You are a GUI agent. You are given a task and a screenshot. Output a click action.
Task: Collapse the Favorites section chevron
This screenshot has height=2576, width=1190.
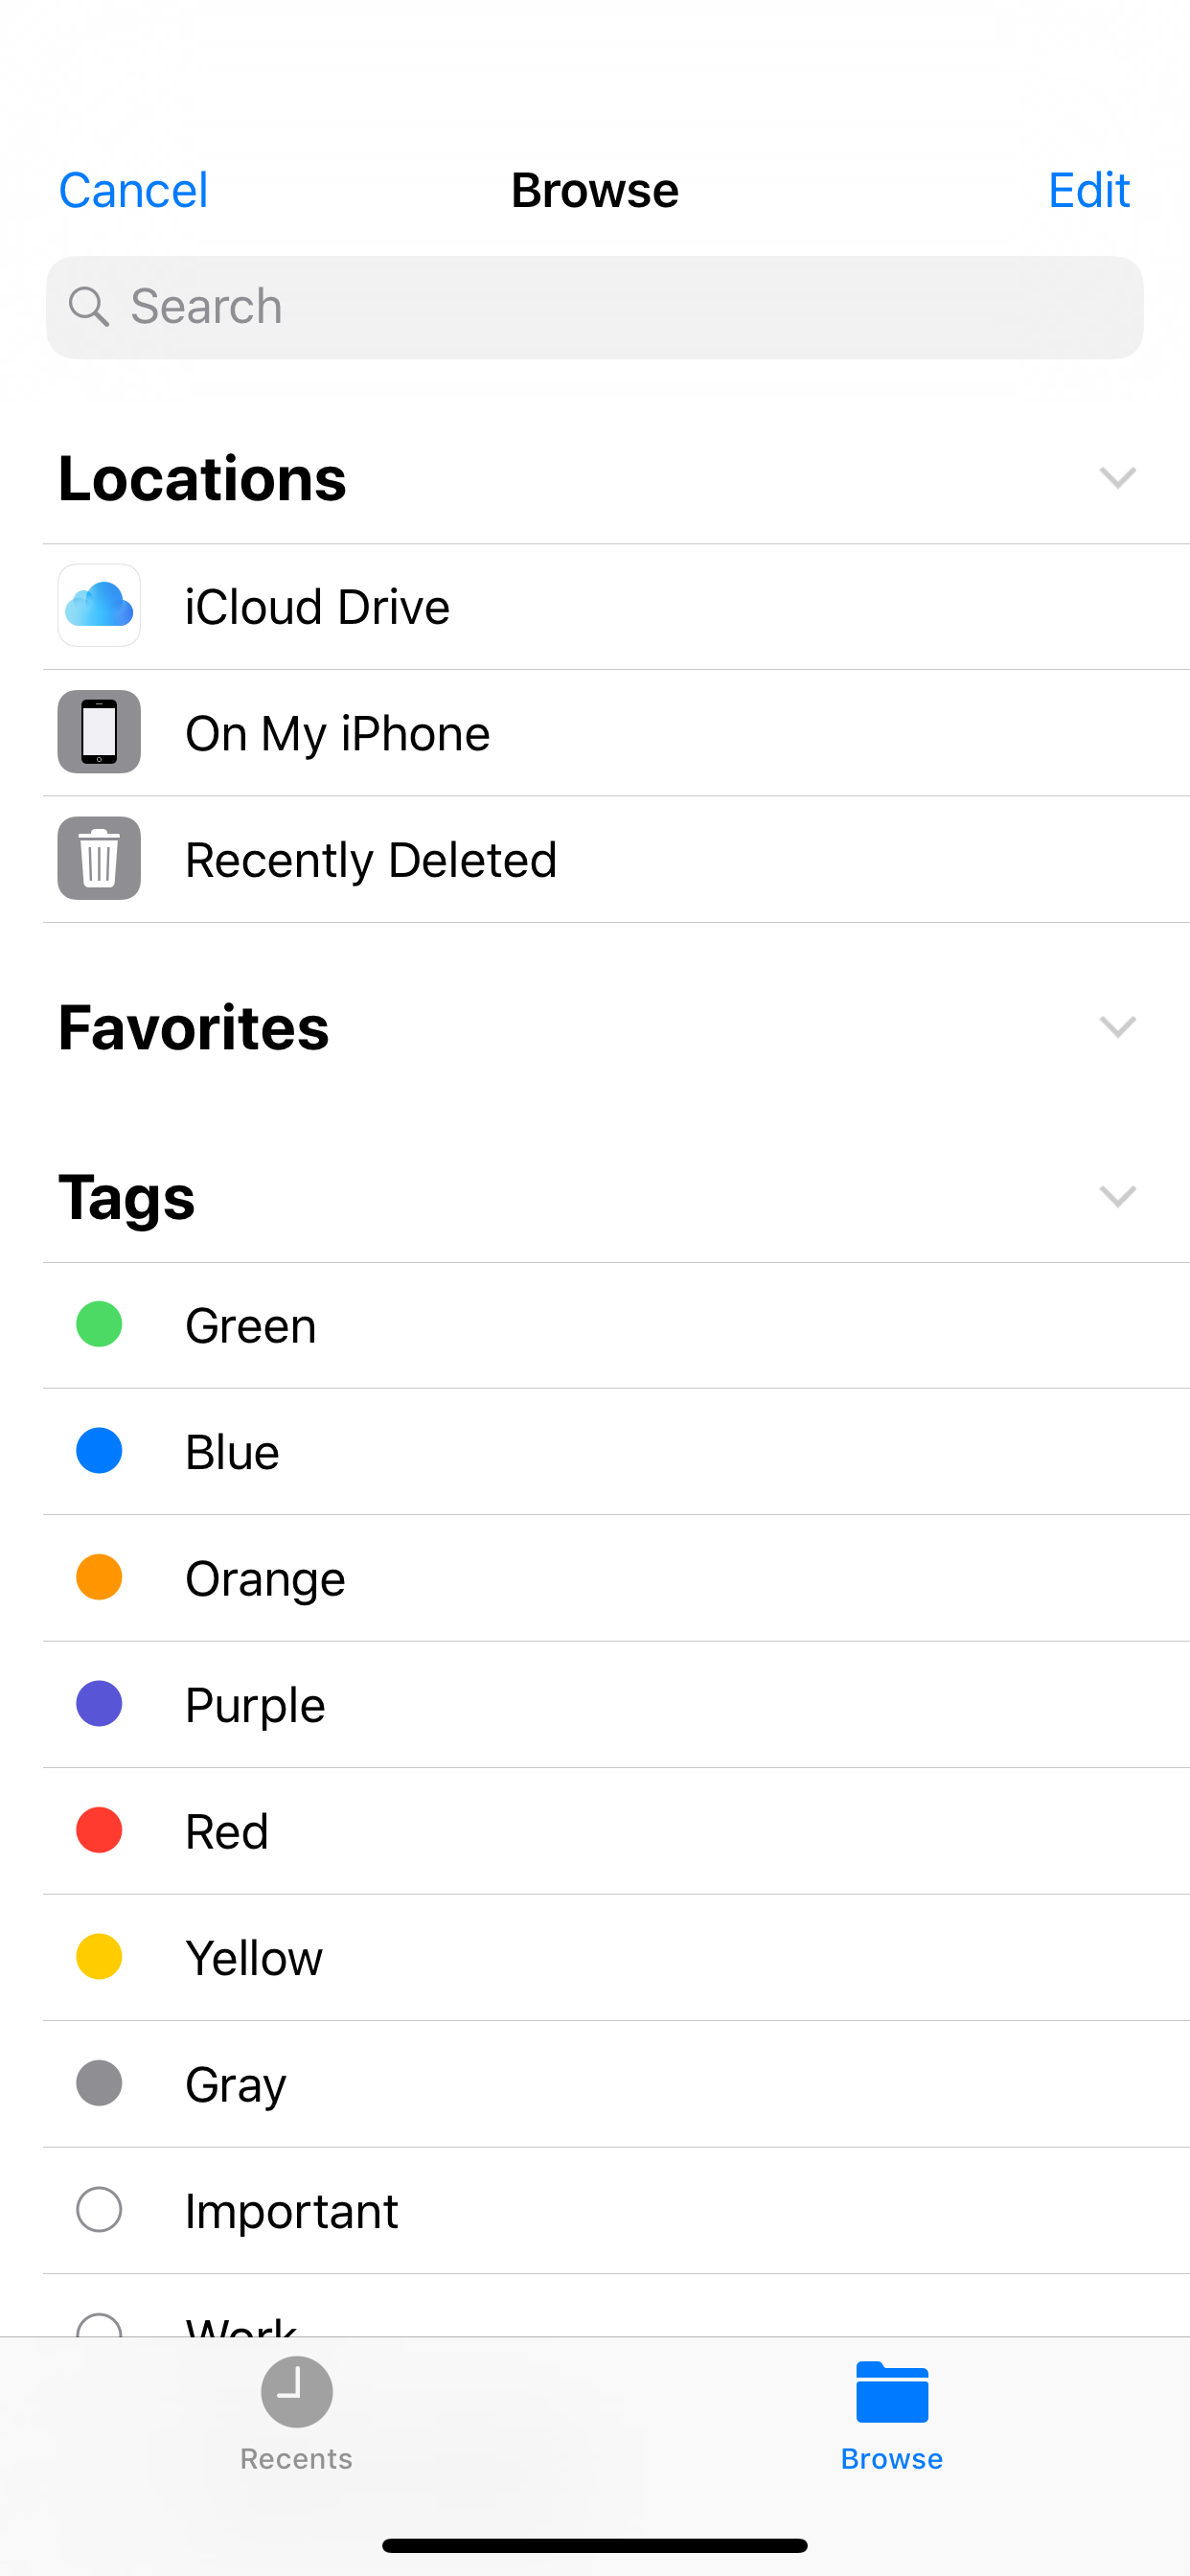[1117, 1027]
